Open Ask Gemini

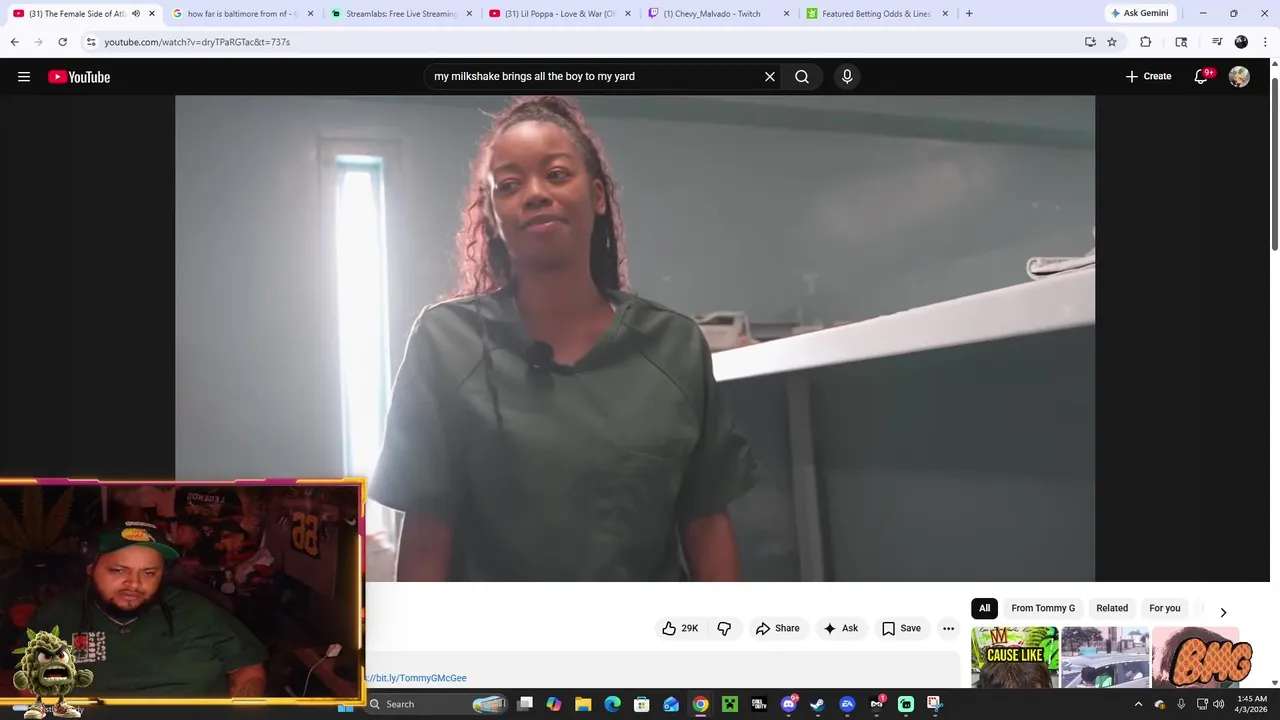pos(1139,14)
